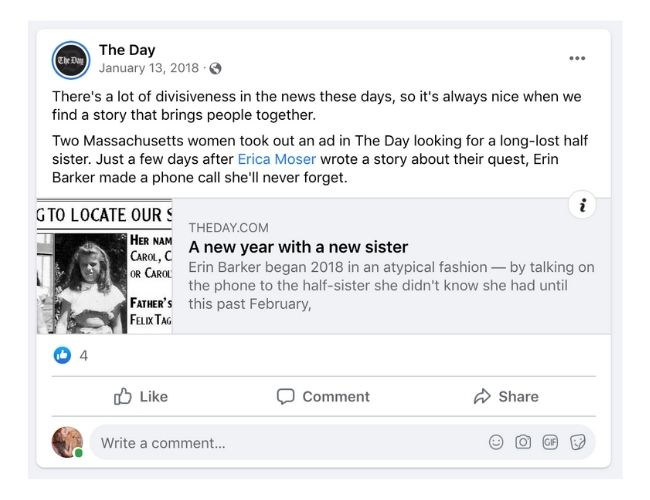
Task: Open the sticker picker icon
Action: 577,442
